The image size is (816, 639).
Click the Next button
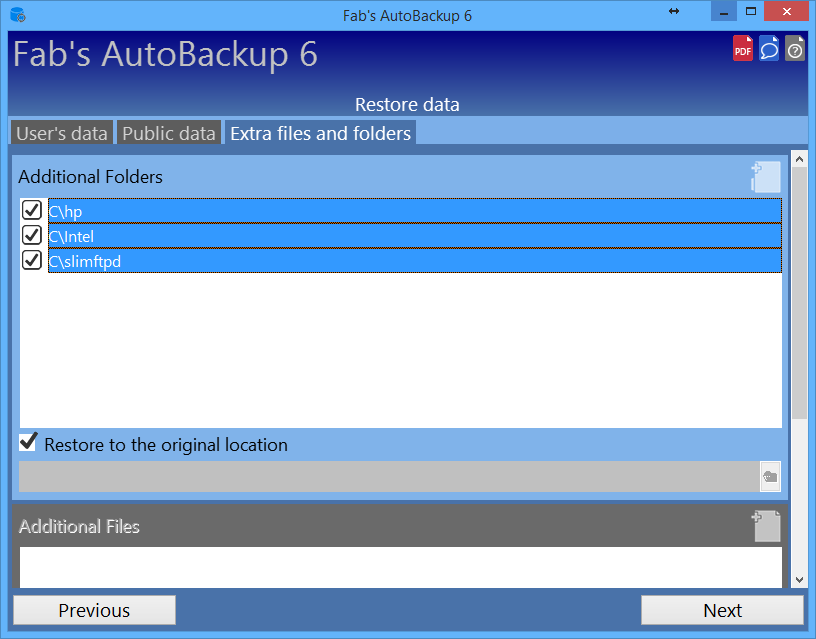click(722, 610)
